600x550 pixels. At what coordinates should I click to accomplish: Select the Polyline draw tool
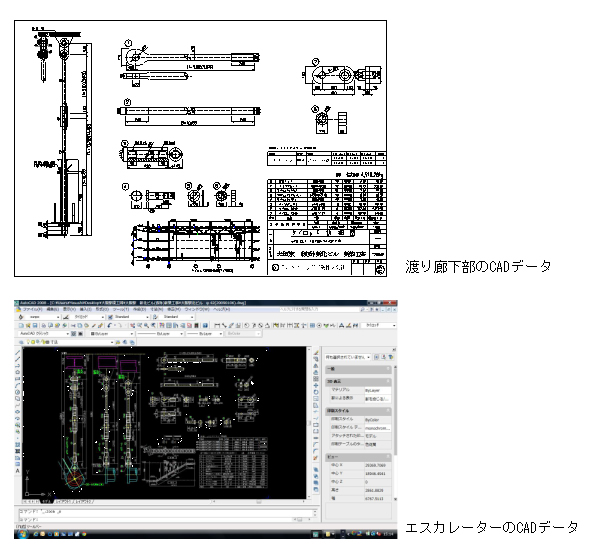click(x=18, y=365)
